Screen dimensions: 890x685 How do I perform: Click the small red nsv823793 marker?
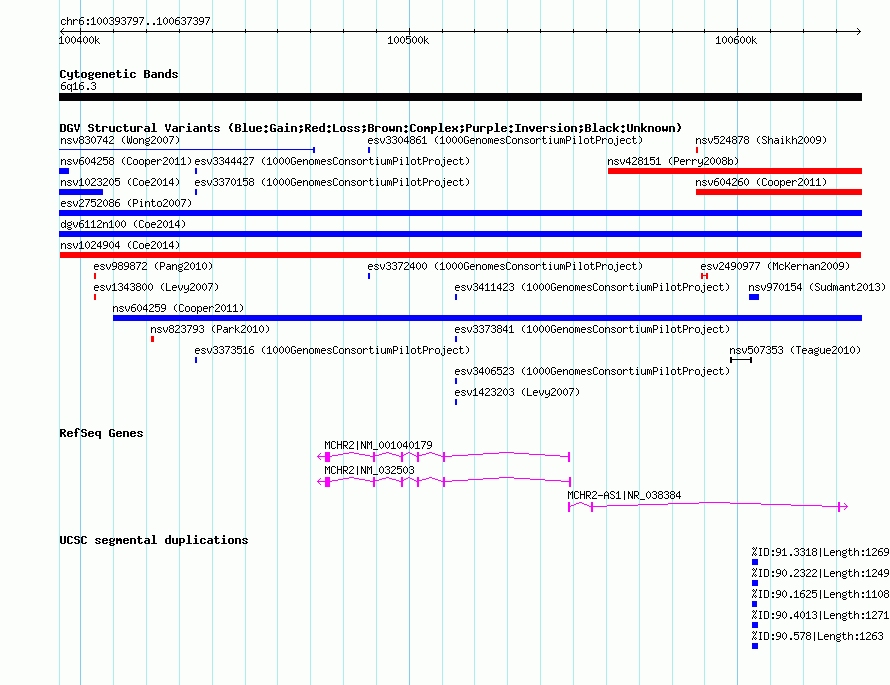pos(152,339)
